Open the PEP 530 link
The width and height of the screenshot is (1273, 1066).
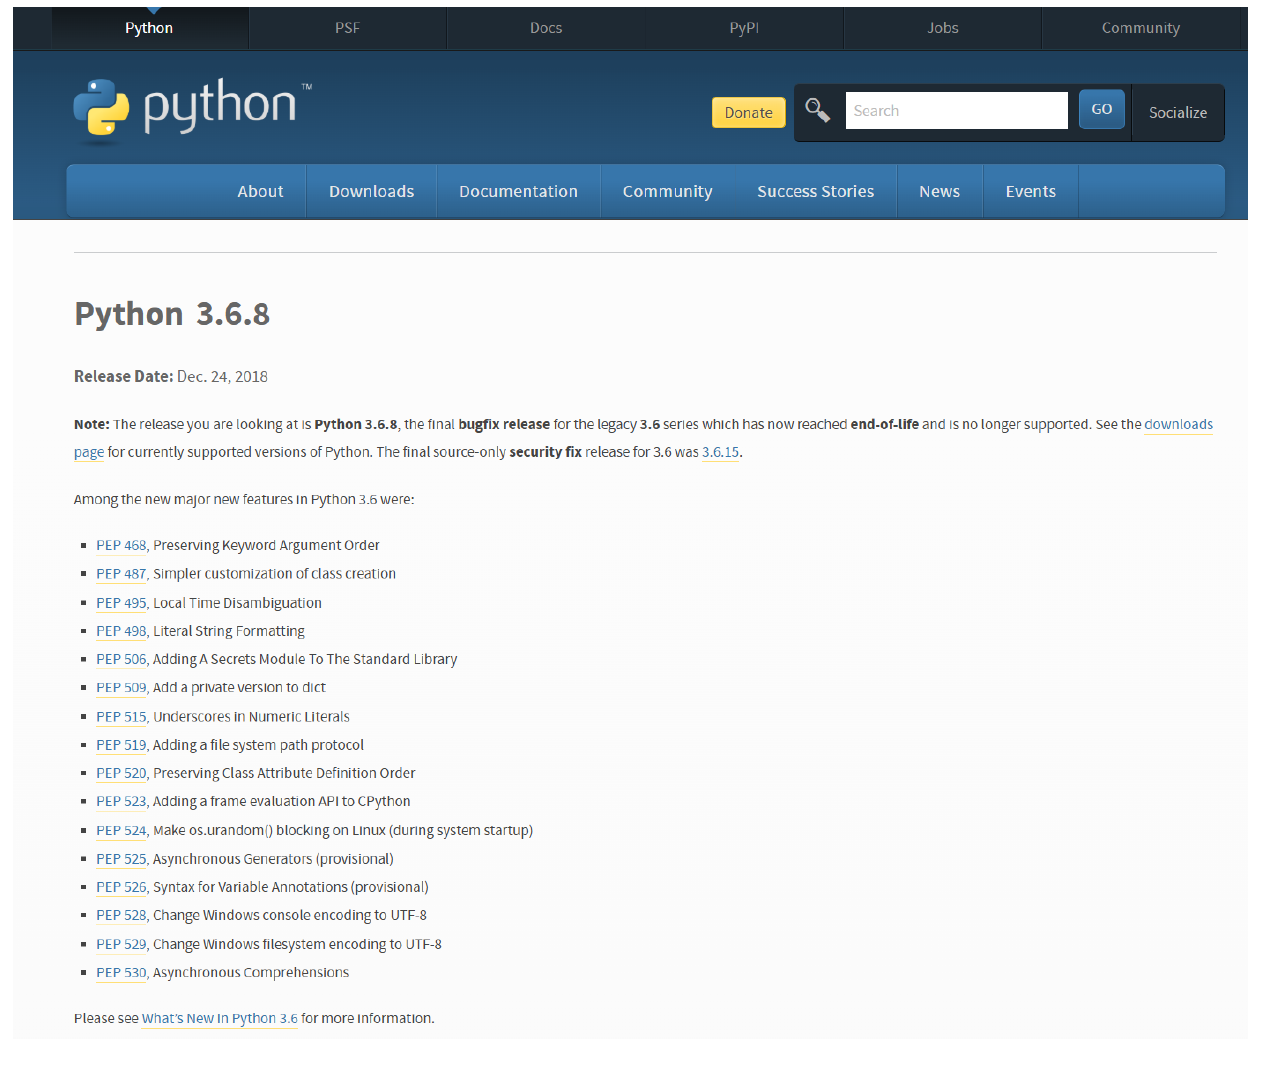click(x=122, y=973)
